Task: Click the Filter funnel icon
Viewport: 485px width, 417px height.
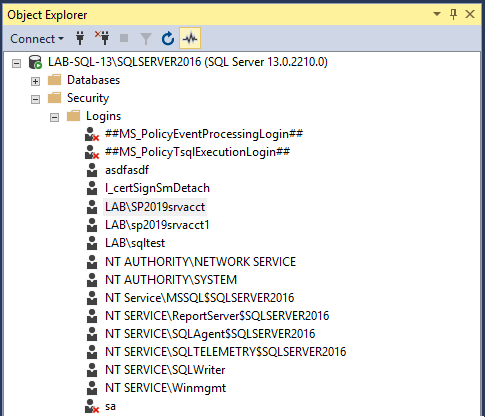Action: pos(146,39)
